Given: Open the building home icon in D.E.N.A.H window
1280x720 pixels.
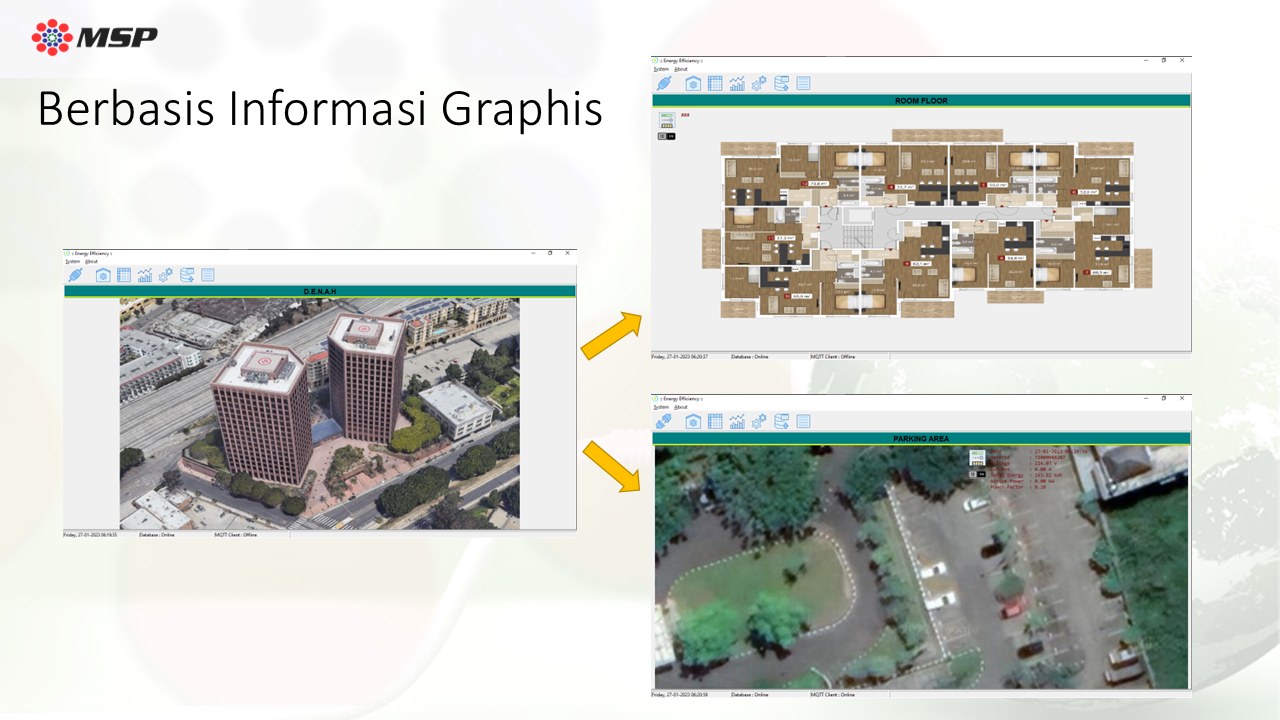Looking at the screenshot, I should pos(102,275).
